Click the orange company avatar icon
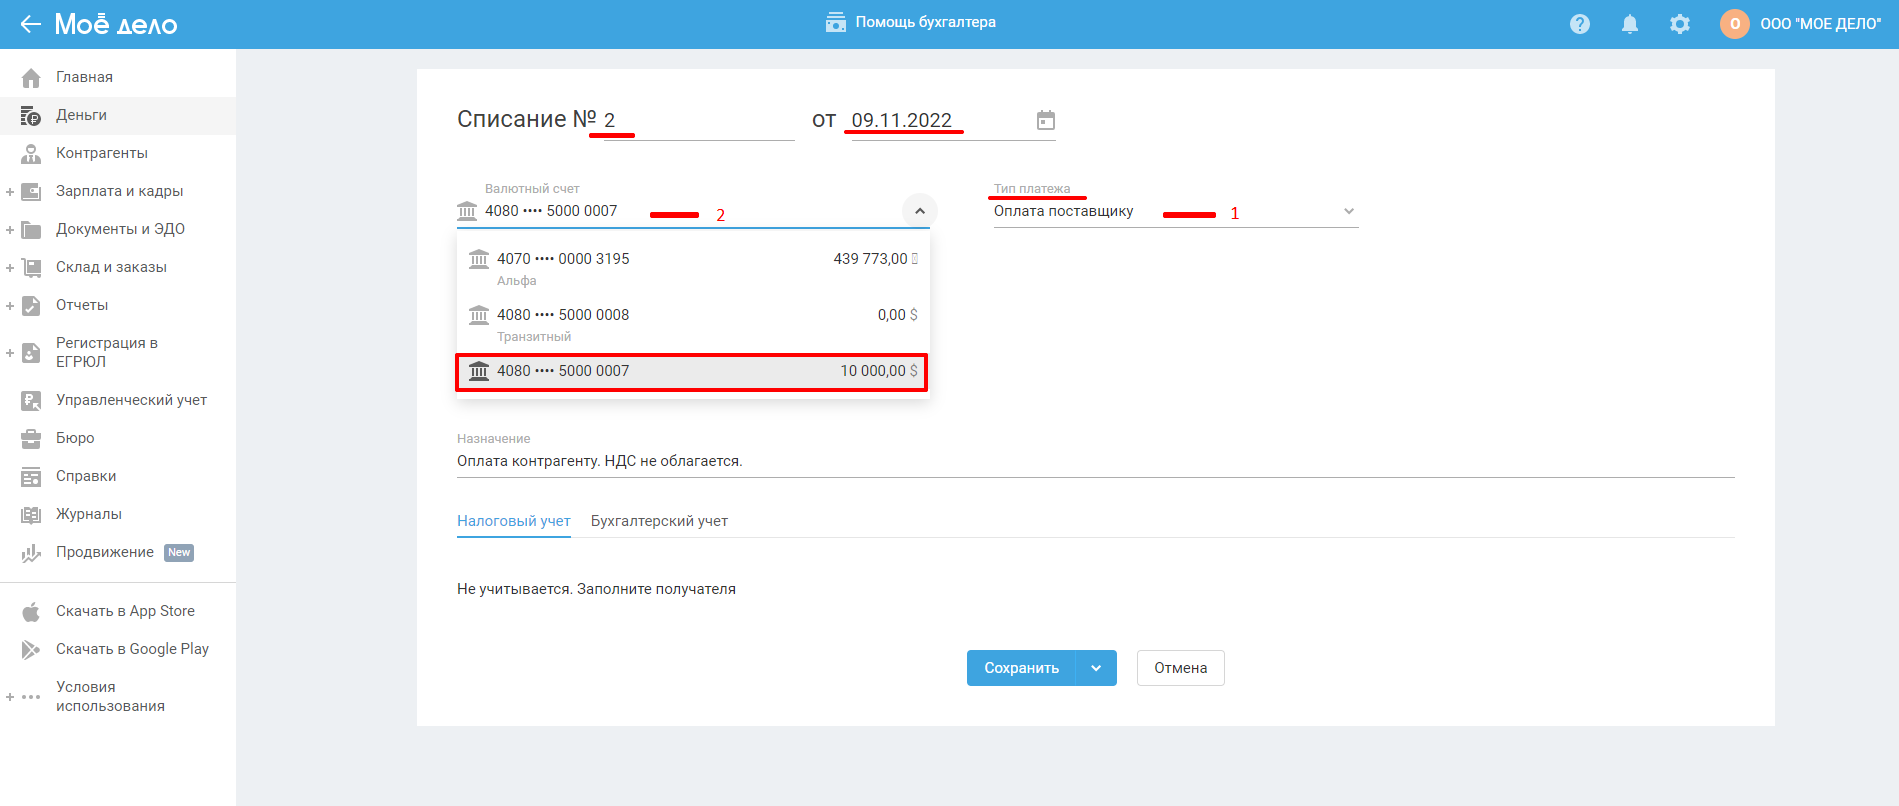1899x806 pixels. tap(1734, 24)
